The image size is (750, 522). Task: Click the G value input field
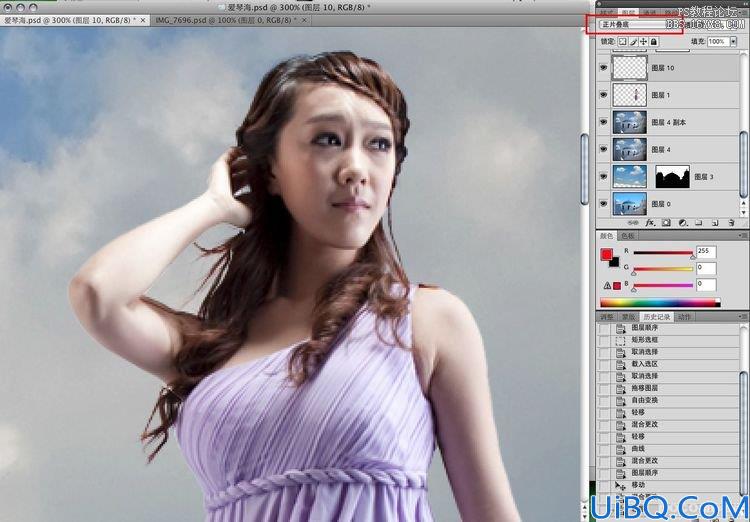point(706,268)
